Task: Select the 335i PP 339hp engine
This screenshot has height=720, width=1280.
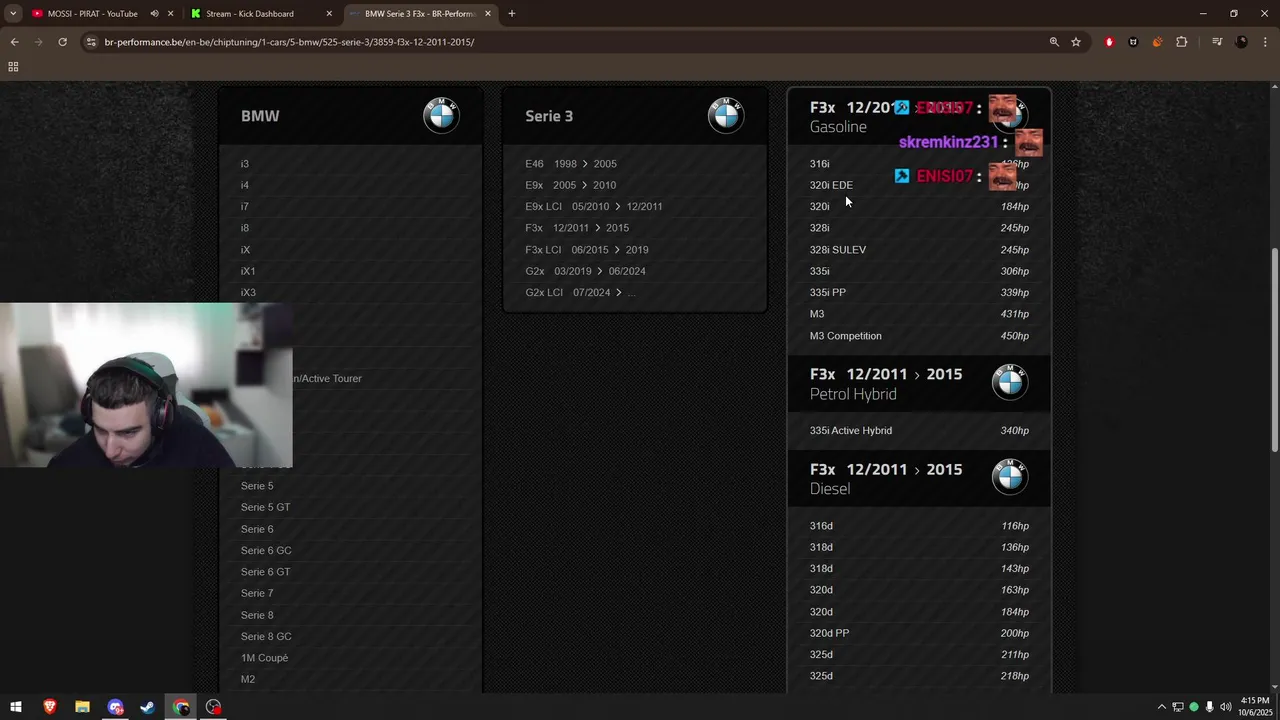Action: click(919, 292)
